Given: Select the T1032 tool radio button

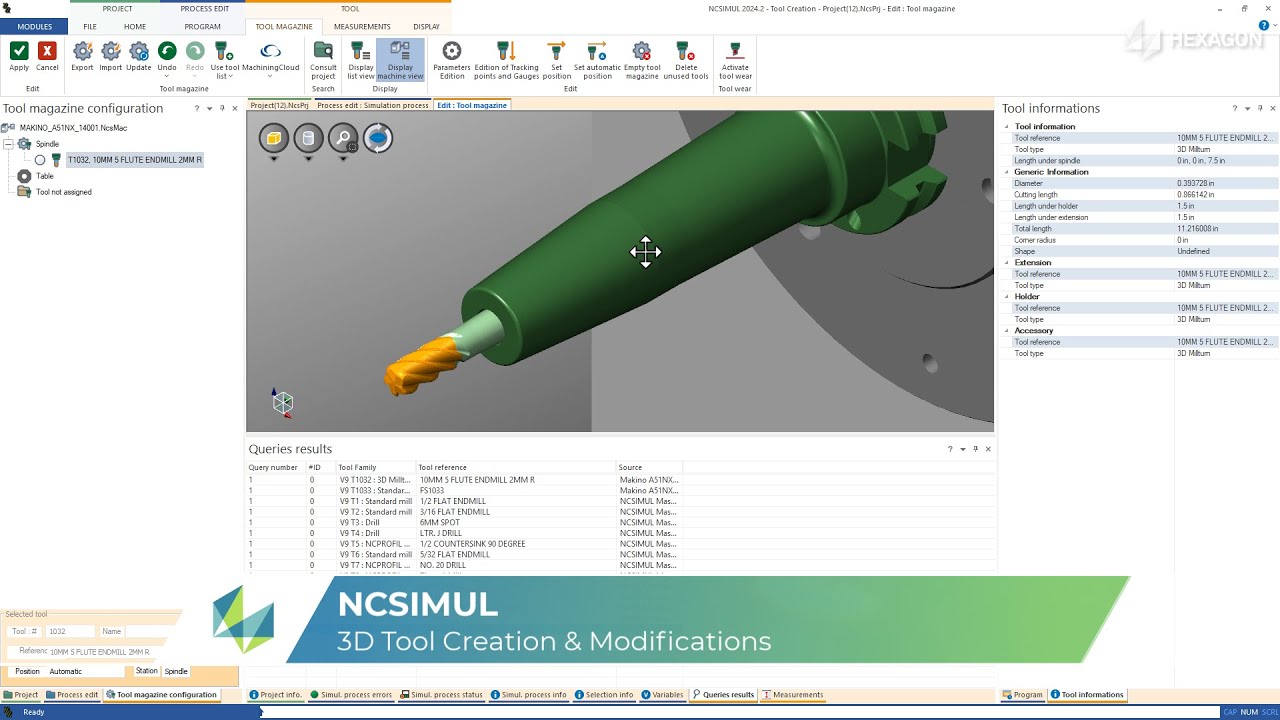Looking at the screenshot, I should (40, 160).
